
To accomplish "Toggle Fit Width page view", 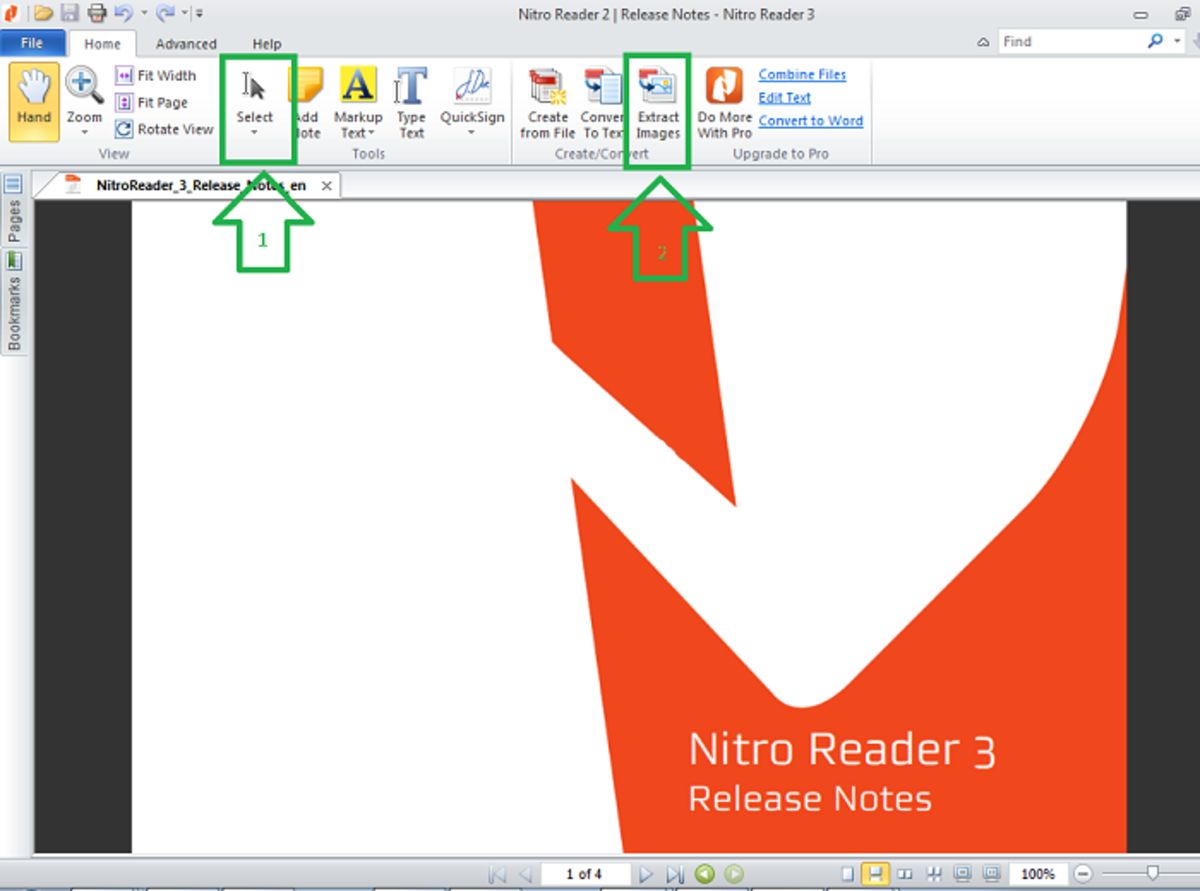I will point(157,75).
